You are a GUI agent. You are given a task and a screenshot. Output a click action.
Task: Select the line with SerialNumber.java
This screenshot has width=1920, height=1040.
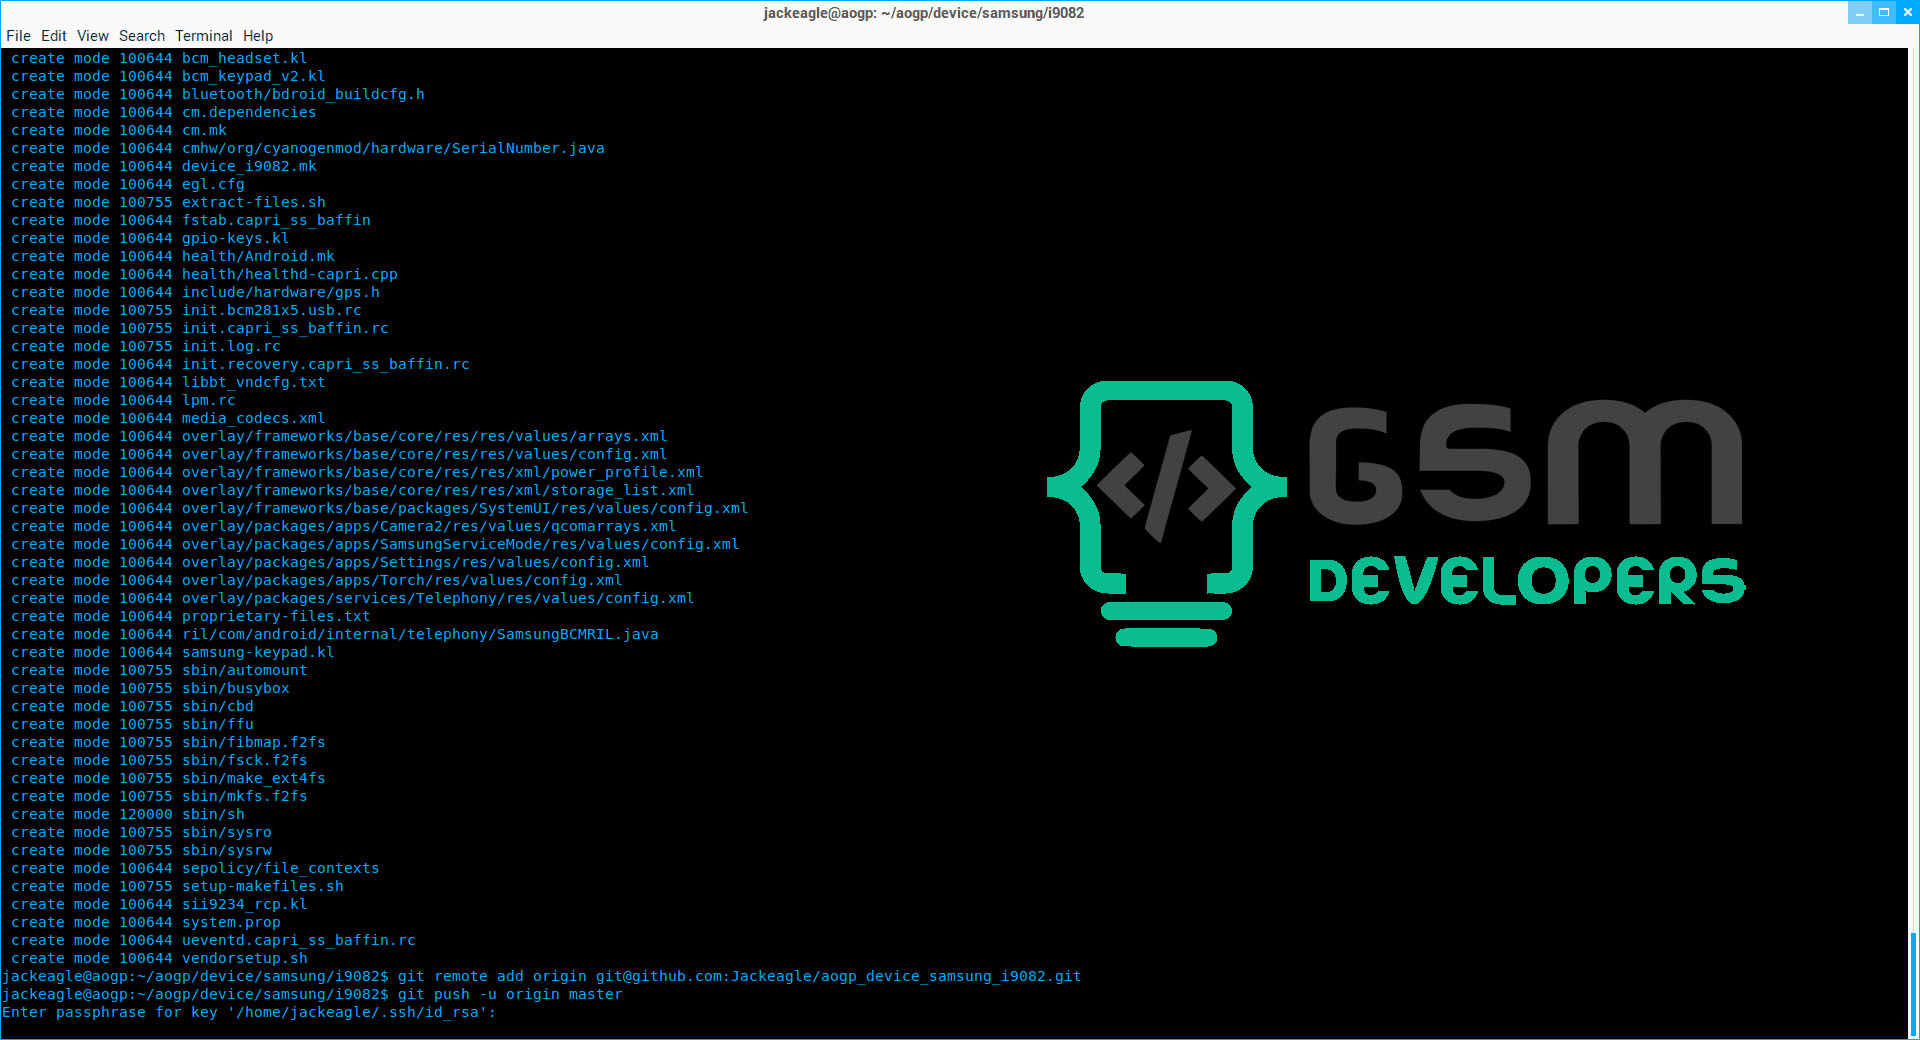tap(308, 149)
